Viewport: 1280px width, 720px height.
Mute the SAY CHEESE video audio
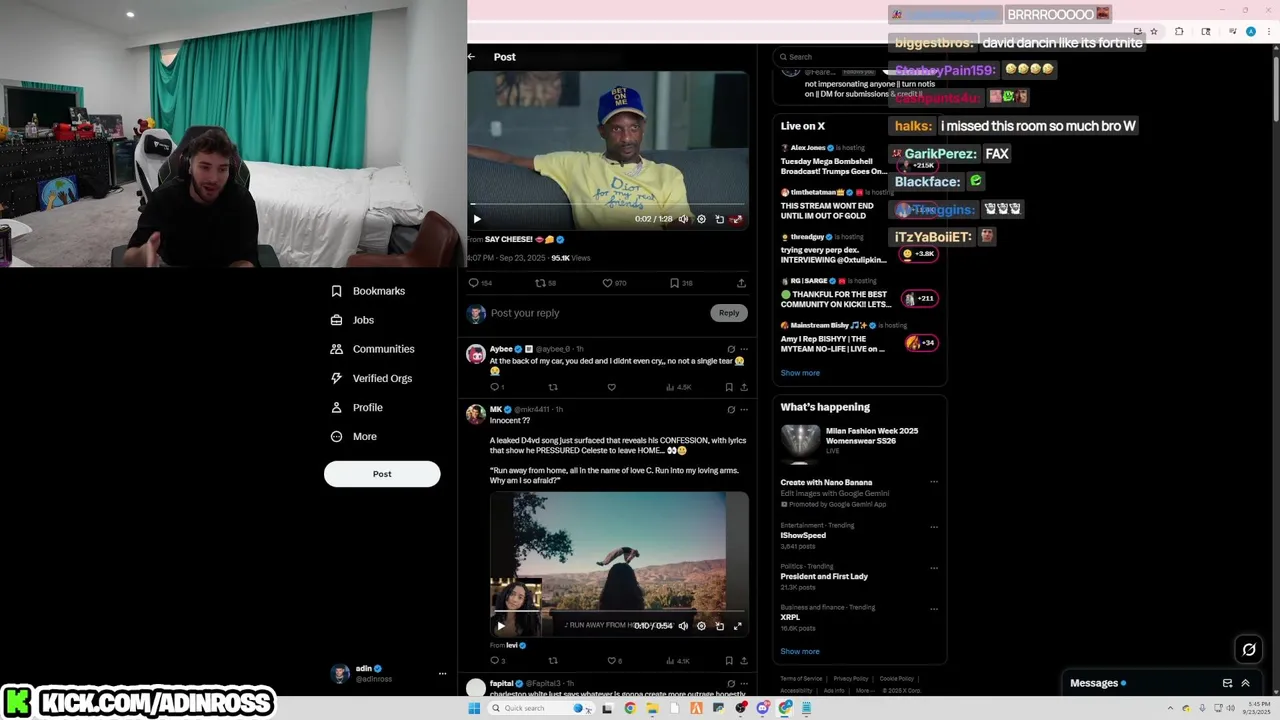tap(683, 219)
